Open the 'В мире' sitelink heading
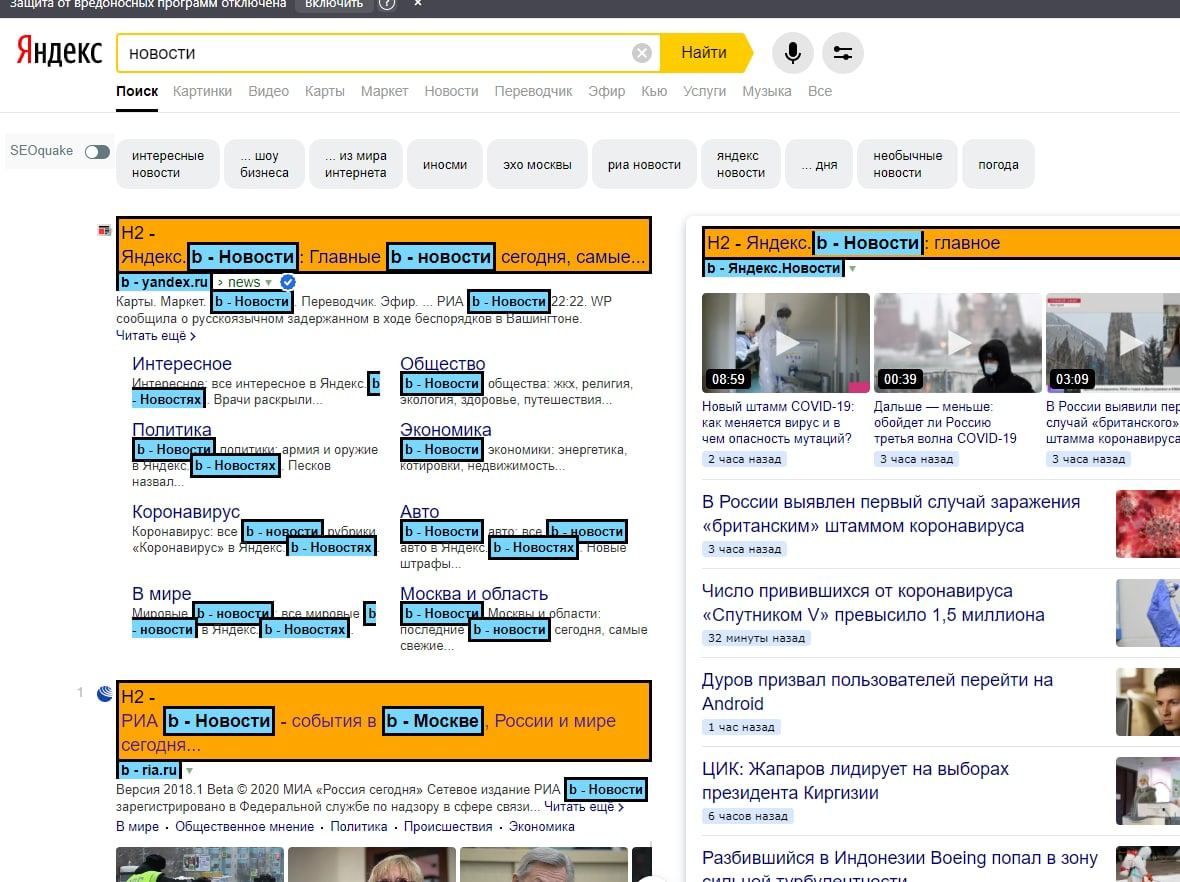 pyautogui.click(x=162, y=594)
